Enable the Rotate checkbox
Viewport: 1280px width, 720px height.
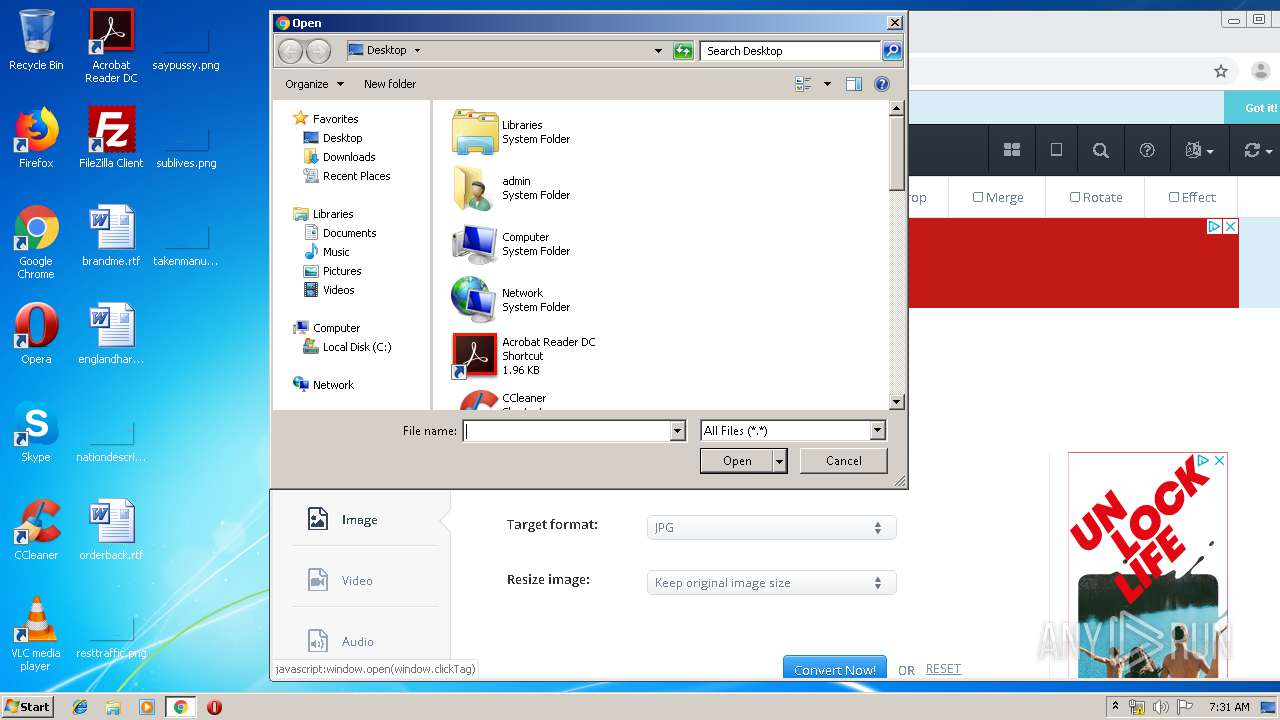point(1075,197)
